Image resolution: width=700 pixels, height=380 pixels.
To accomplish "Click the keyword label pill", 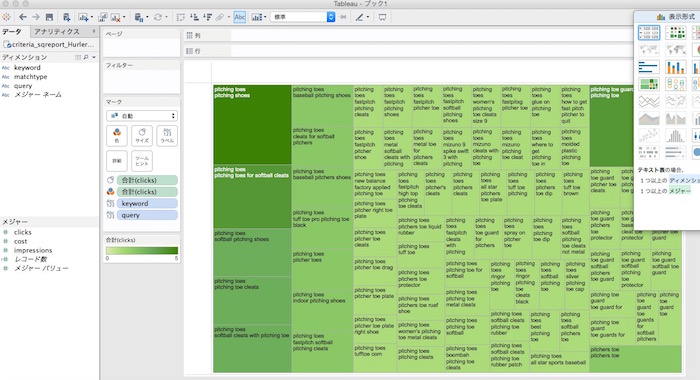I will click(147, 203).
